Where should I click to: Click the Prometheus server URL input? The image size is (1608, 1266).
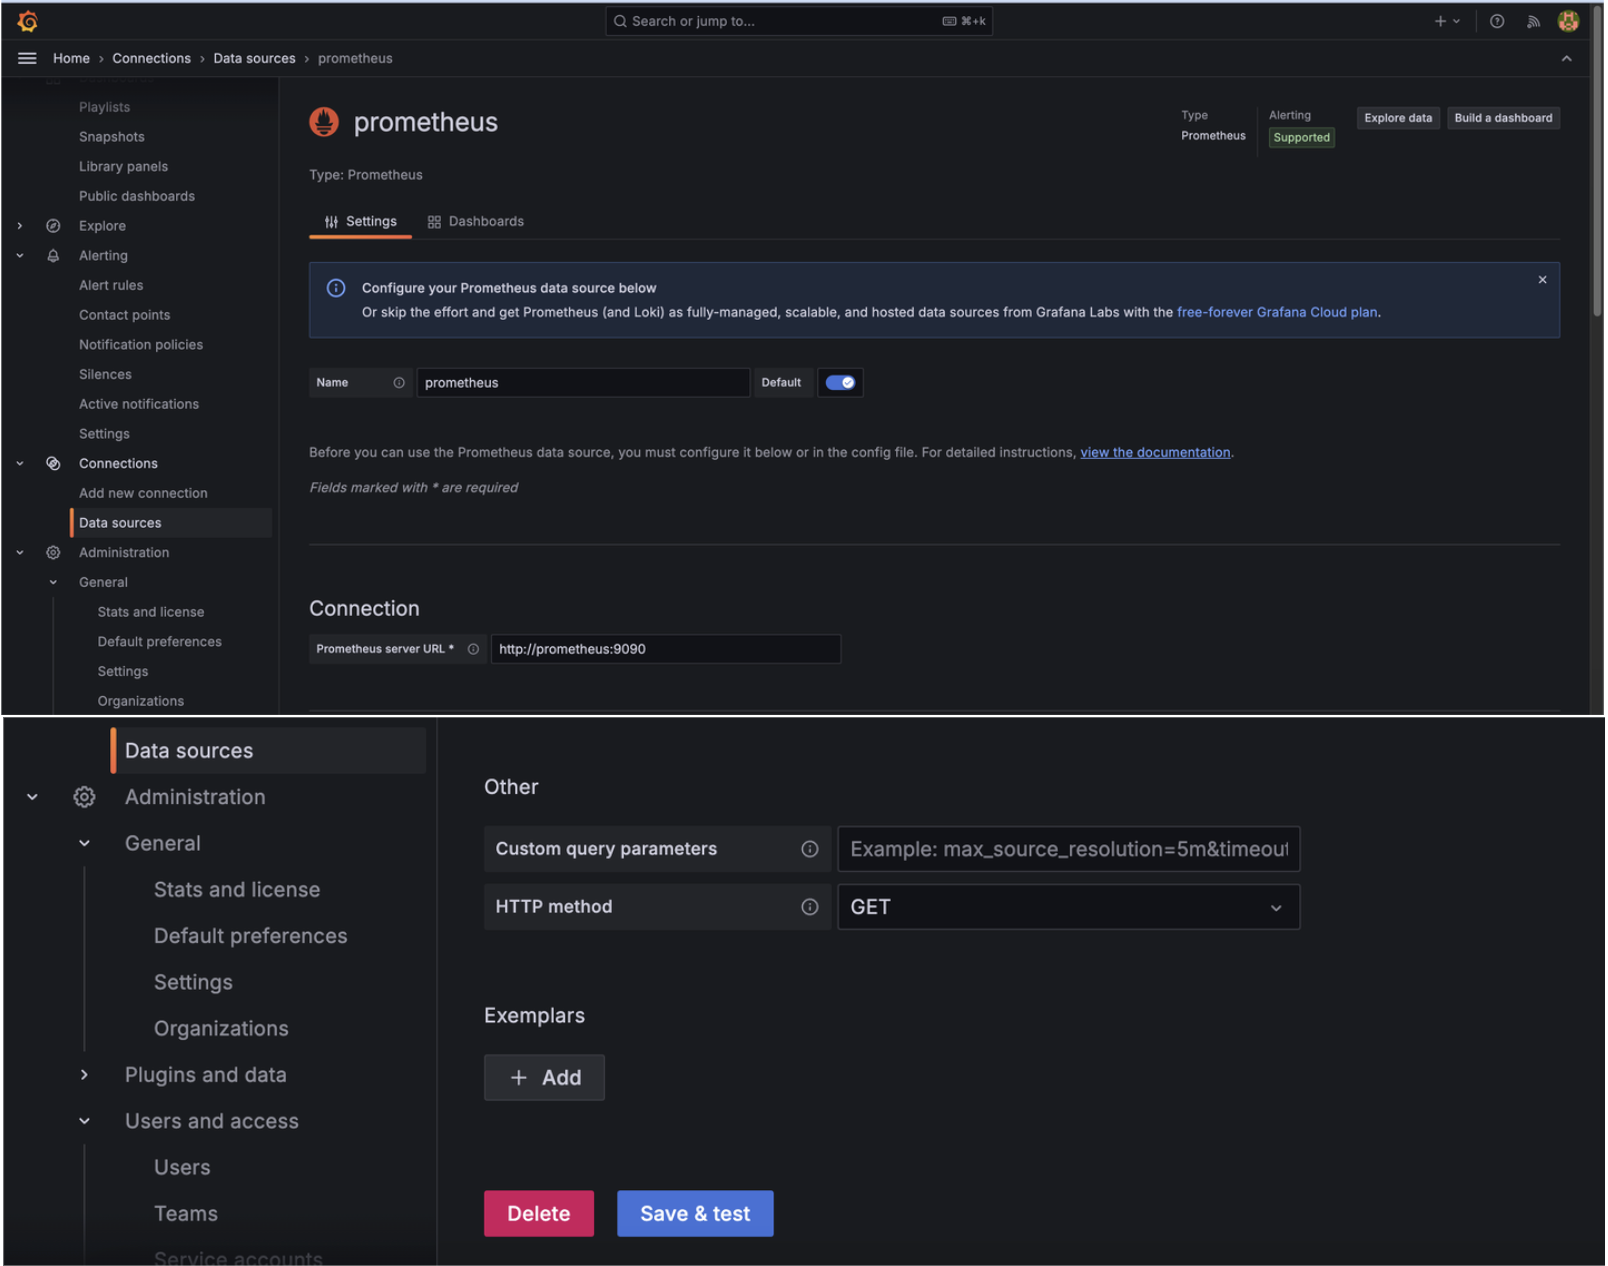click(666, 649)
